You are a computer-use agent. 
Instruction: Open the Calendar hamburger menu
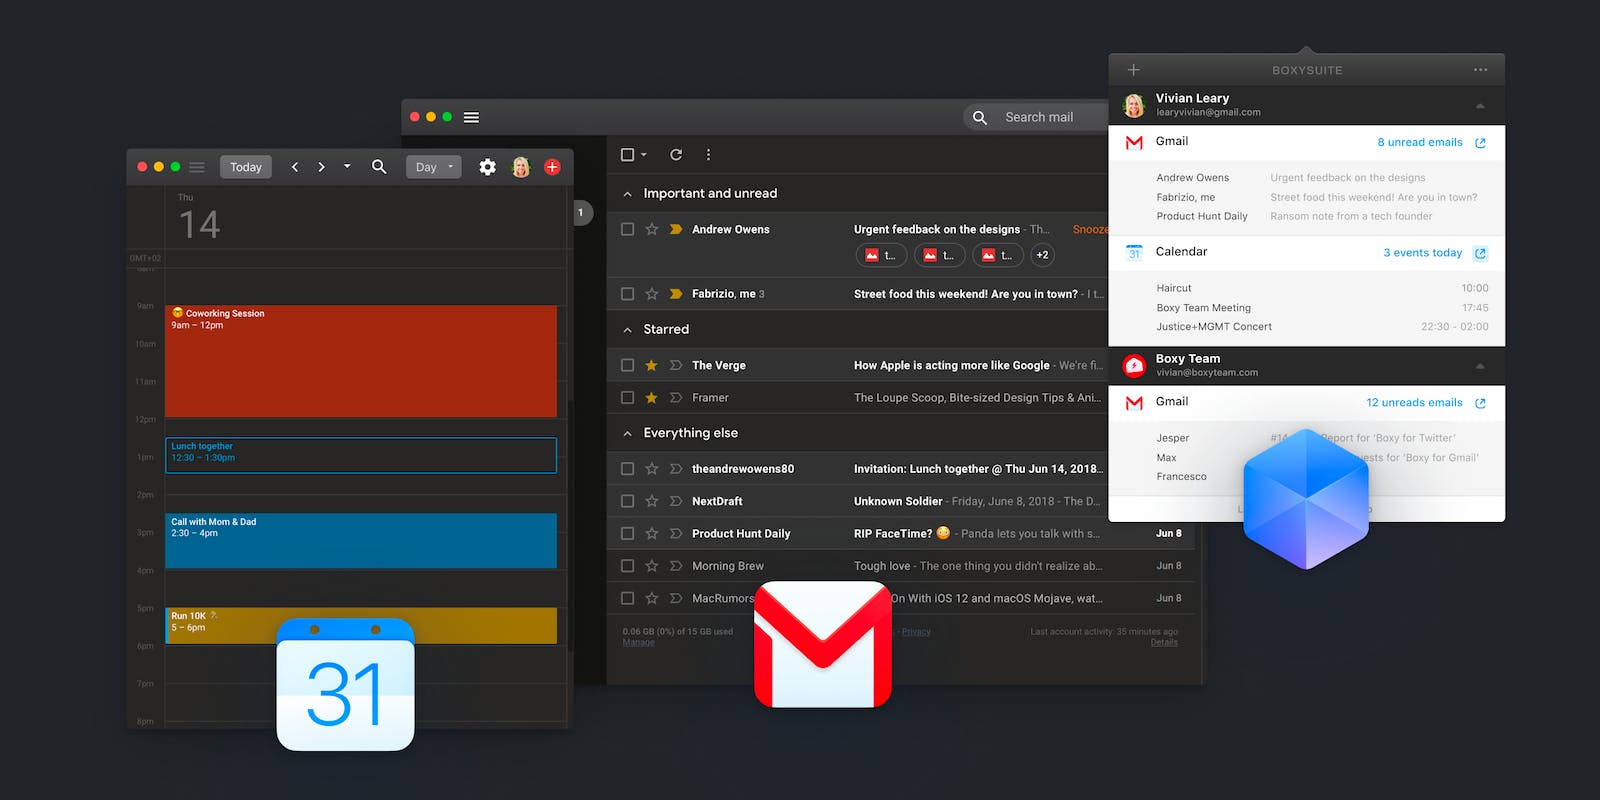tap(197, 167)
